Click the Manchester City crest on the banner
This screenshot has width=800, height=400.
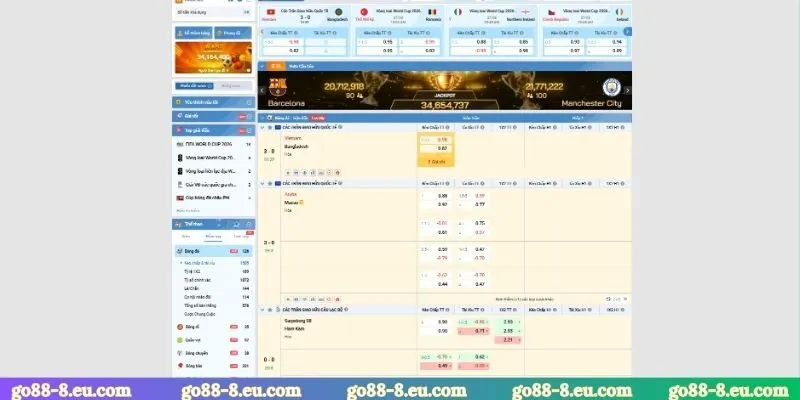coord(611,87)
